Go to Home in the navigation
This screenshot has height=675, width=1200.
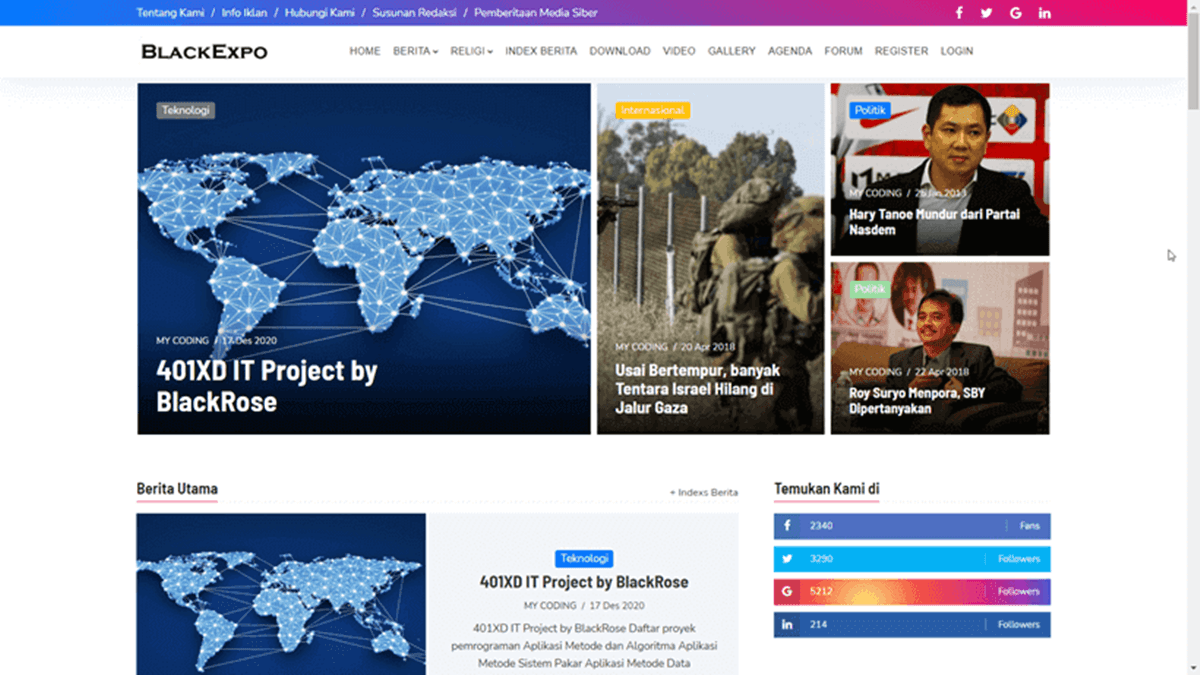[x=365, y=51]
